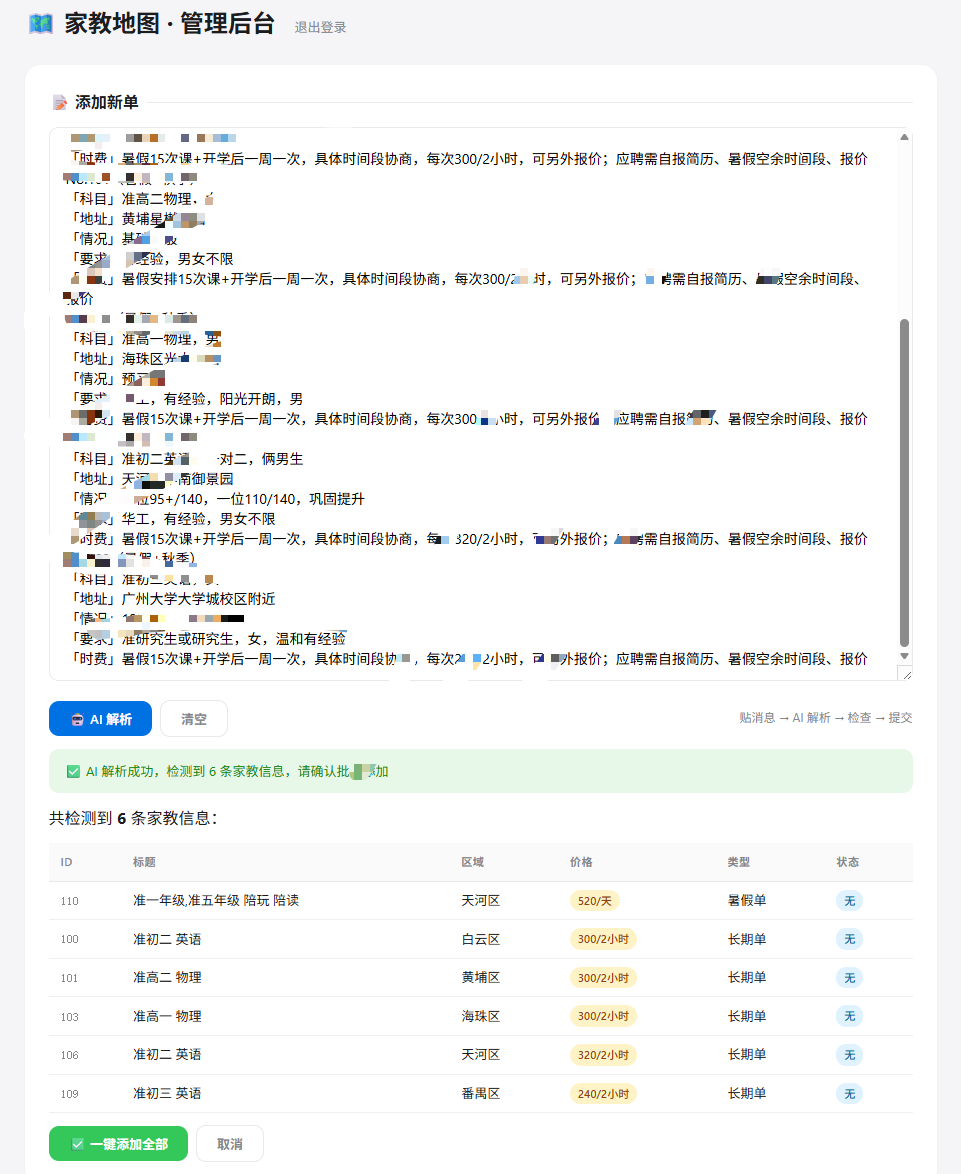The height and width of the screenshot is (1174, 961).
Task: Click the 一键添加全部 button
Action: point(118,1144)
